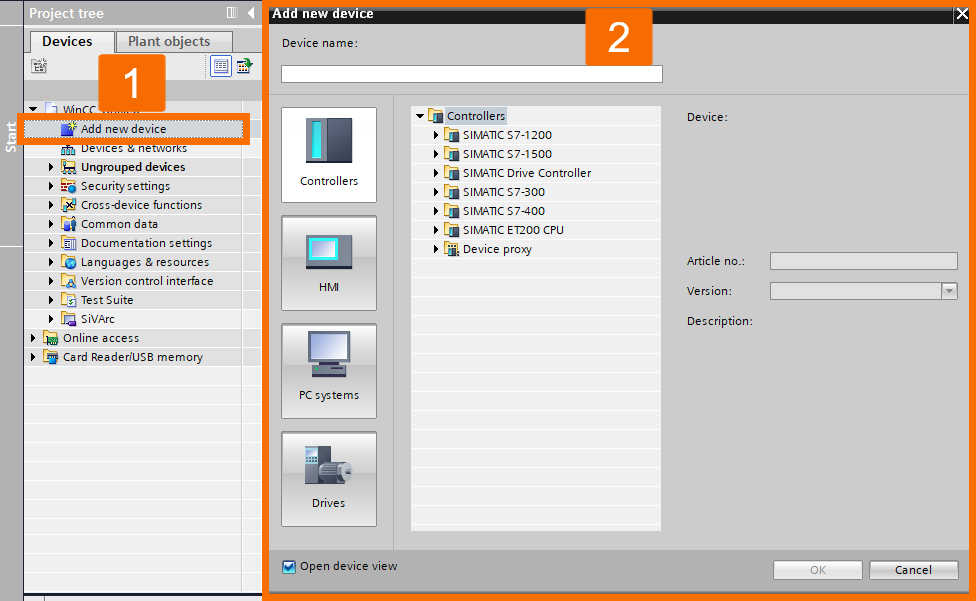Expand the SIMATIC Drive Controller node
976x601 pixels.
pyautogui.click(x=436, y=173)
